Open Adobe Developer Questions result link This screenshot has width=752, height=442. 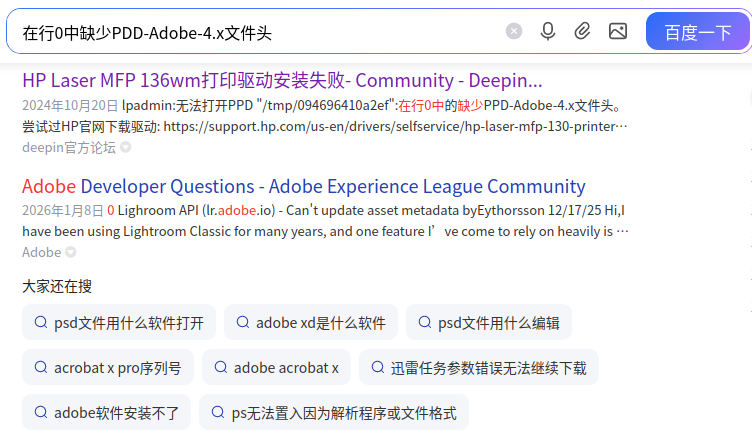[304, 186]
